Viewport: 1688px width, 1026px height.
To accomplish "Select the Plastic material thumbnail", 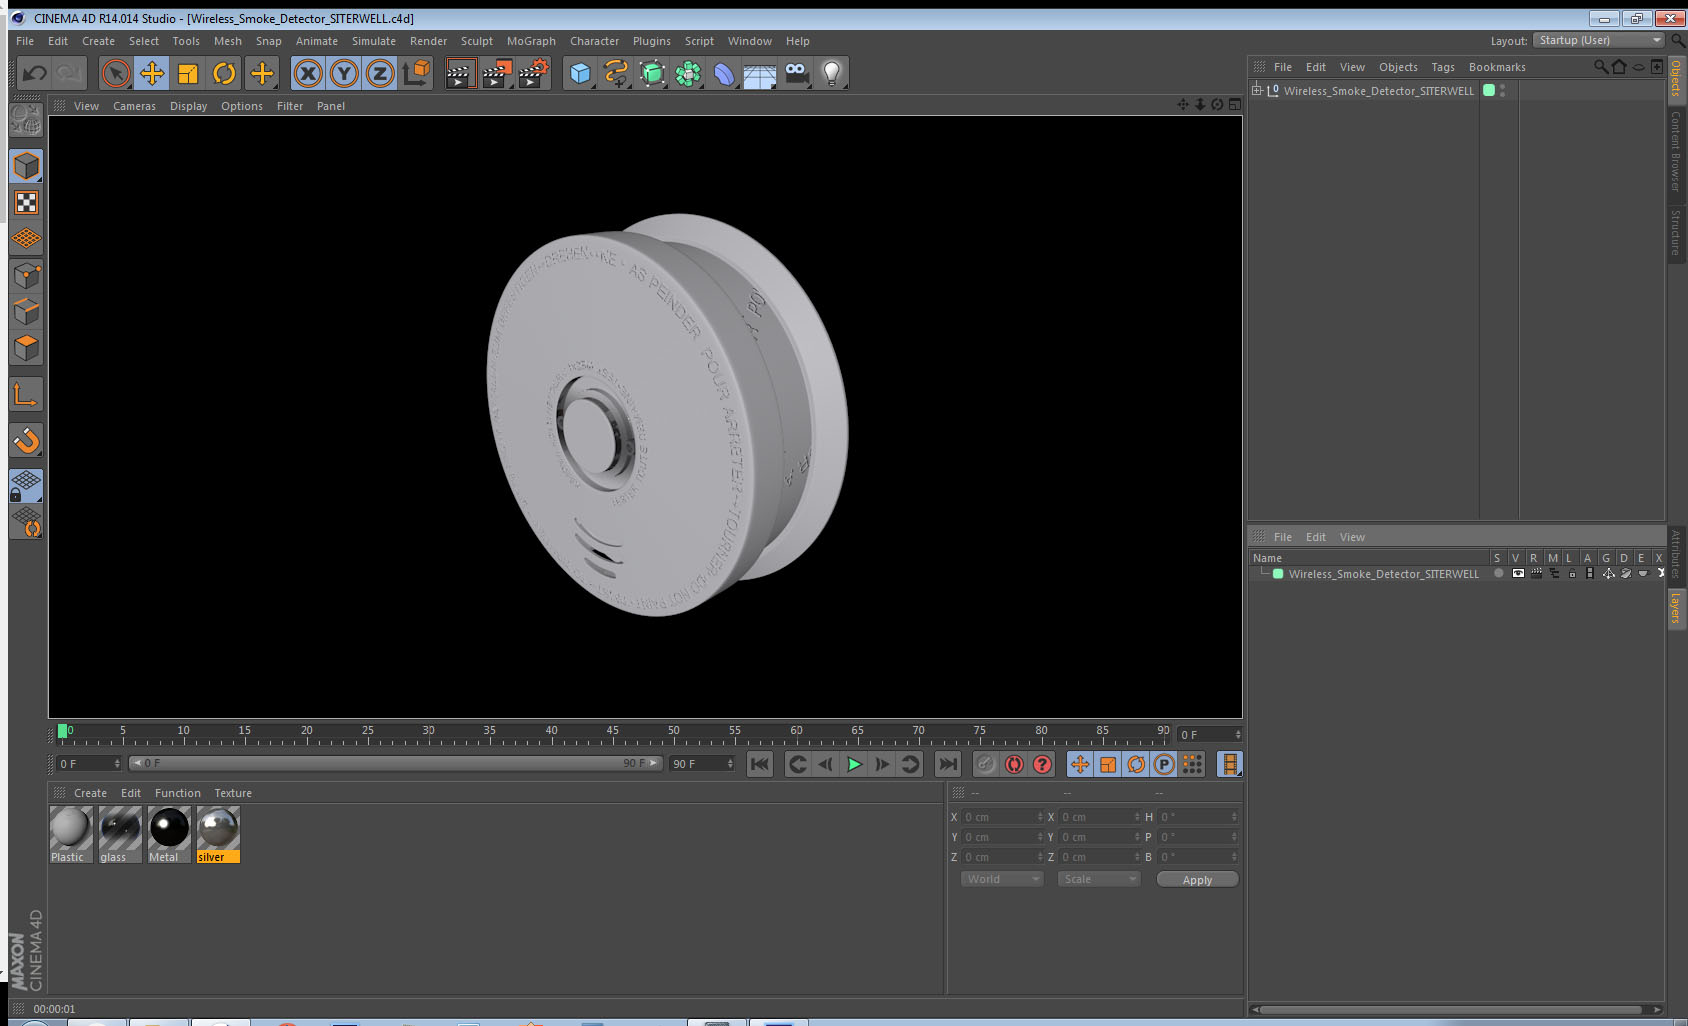I will 70,834.
